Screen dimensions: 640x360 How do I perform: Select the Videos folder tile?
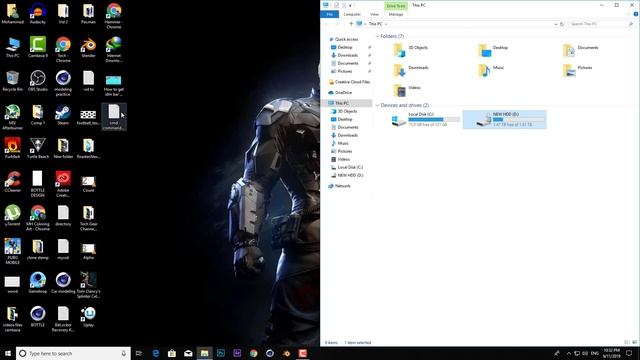point(407,90)
